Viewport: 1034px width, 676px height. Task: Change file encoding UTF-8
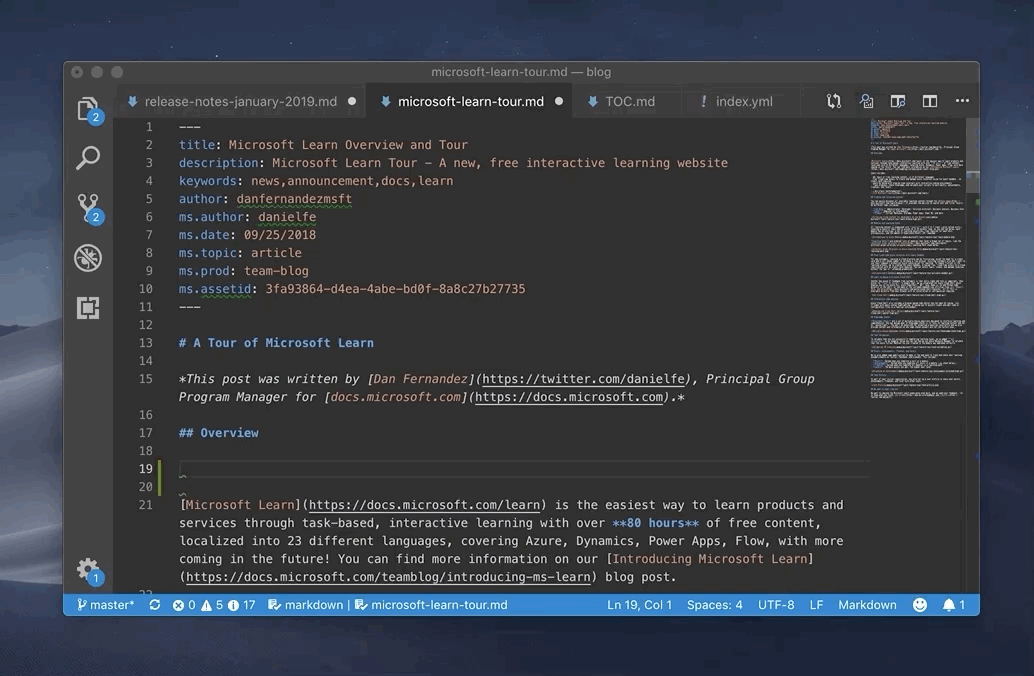click(776, 605)
